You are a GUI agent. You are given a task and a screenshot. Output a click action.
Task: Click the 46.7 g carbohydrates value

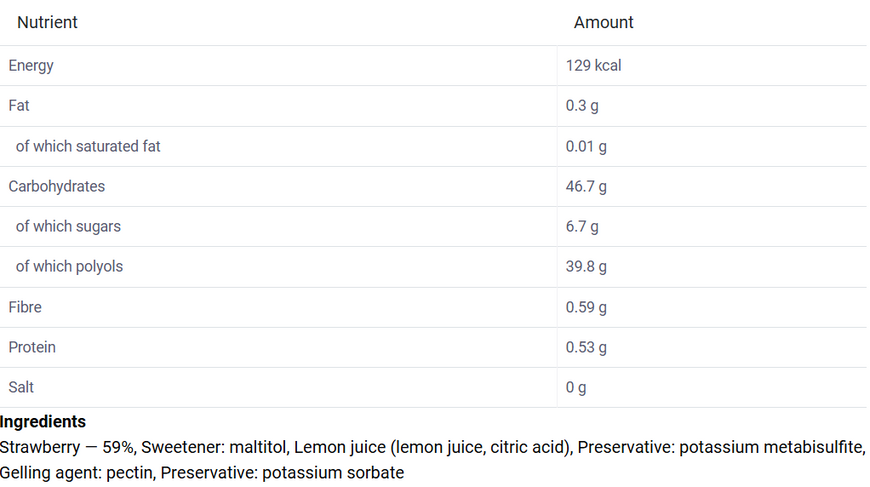(x=586, y=186)
